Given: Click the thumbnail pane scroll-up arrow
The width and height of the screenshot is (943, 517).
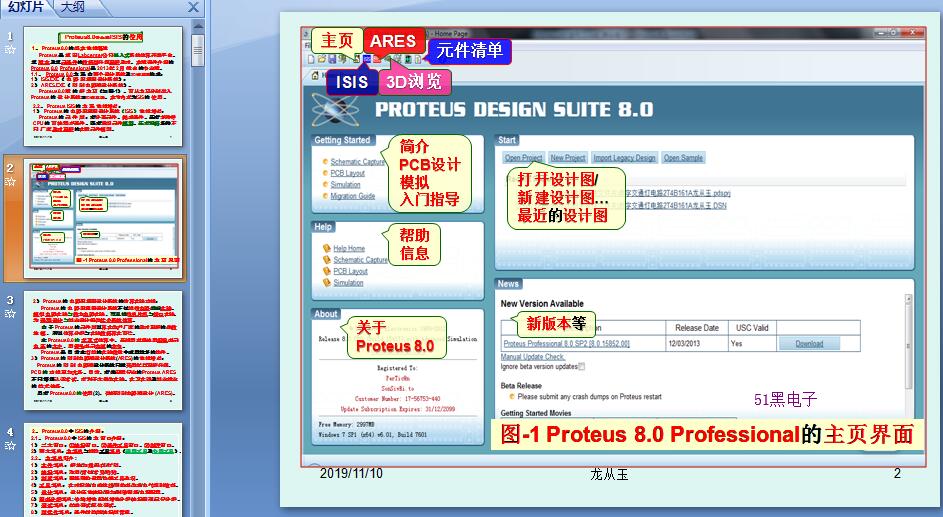Looking at the screenshot, I should 198,26.
